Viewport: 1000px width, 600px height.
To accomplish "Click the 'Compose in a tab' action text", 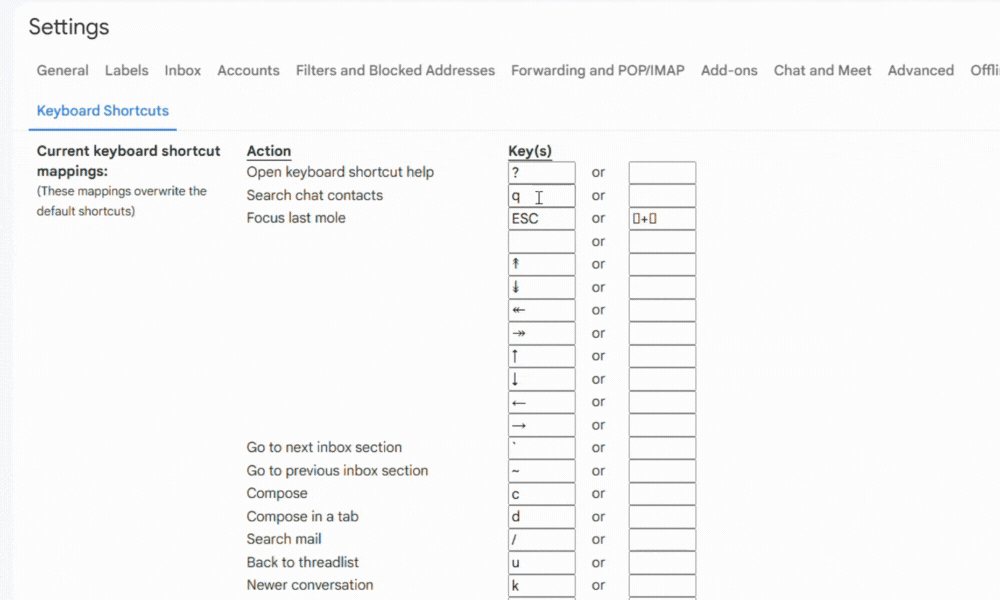I will click(302, 516).
